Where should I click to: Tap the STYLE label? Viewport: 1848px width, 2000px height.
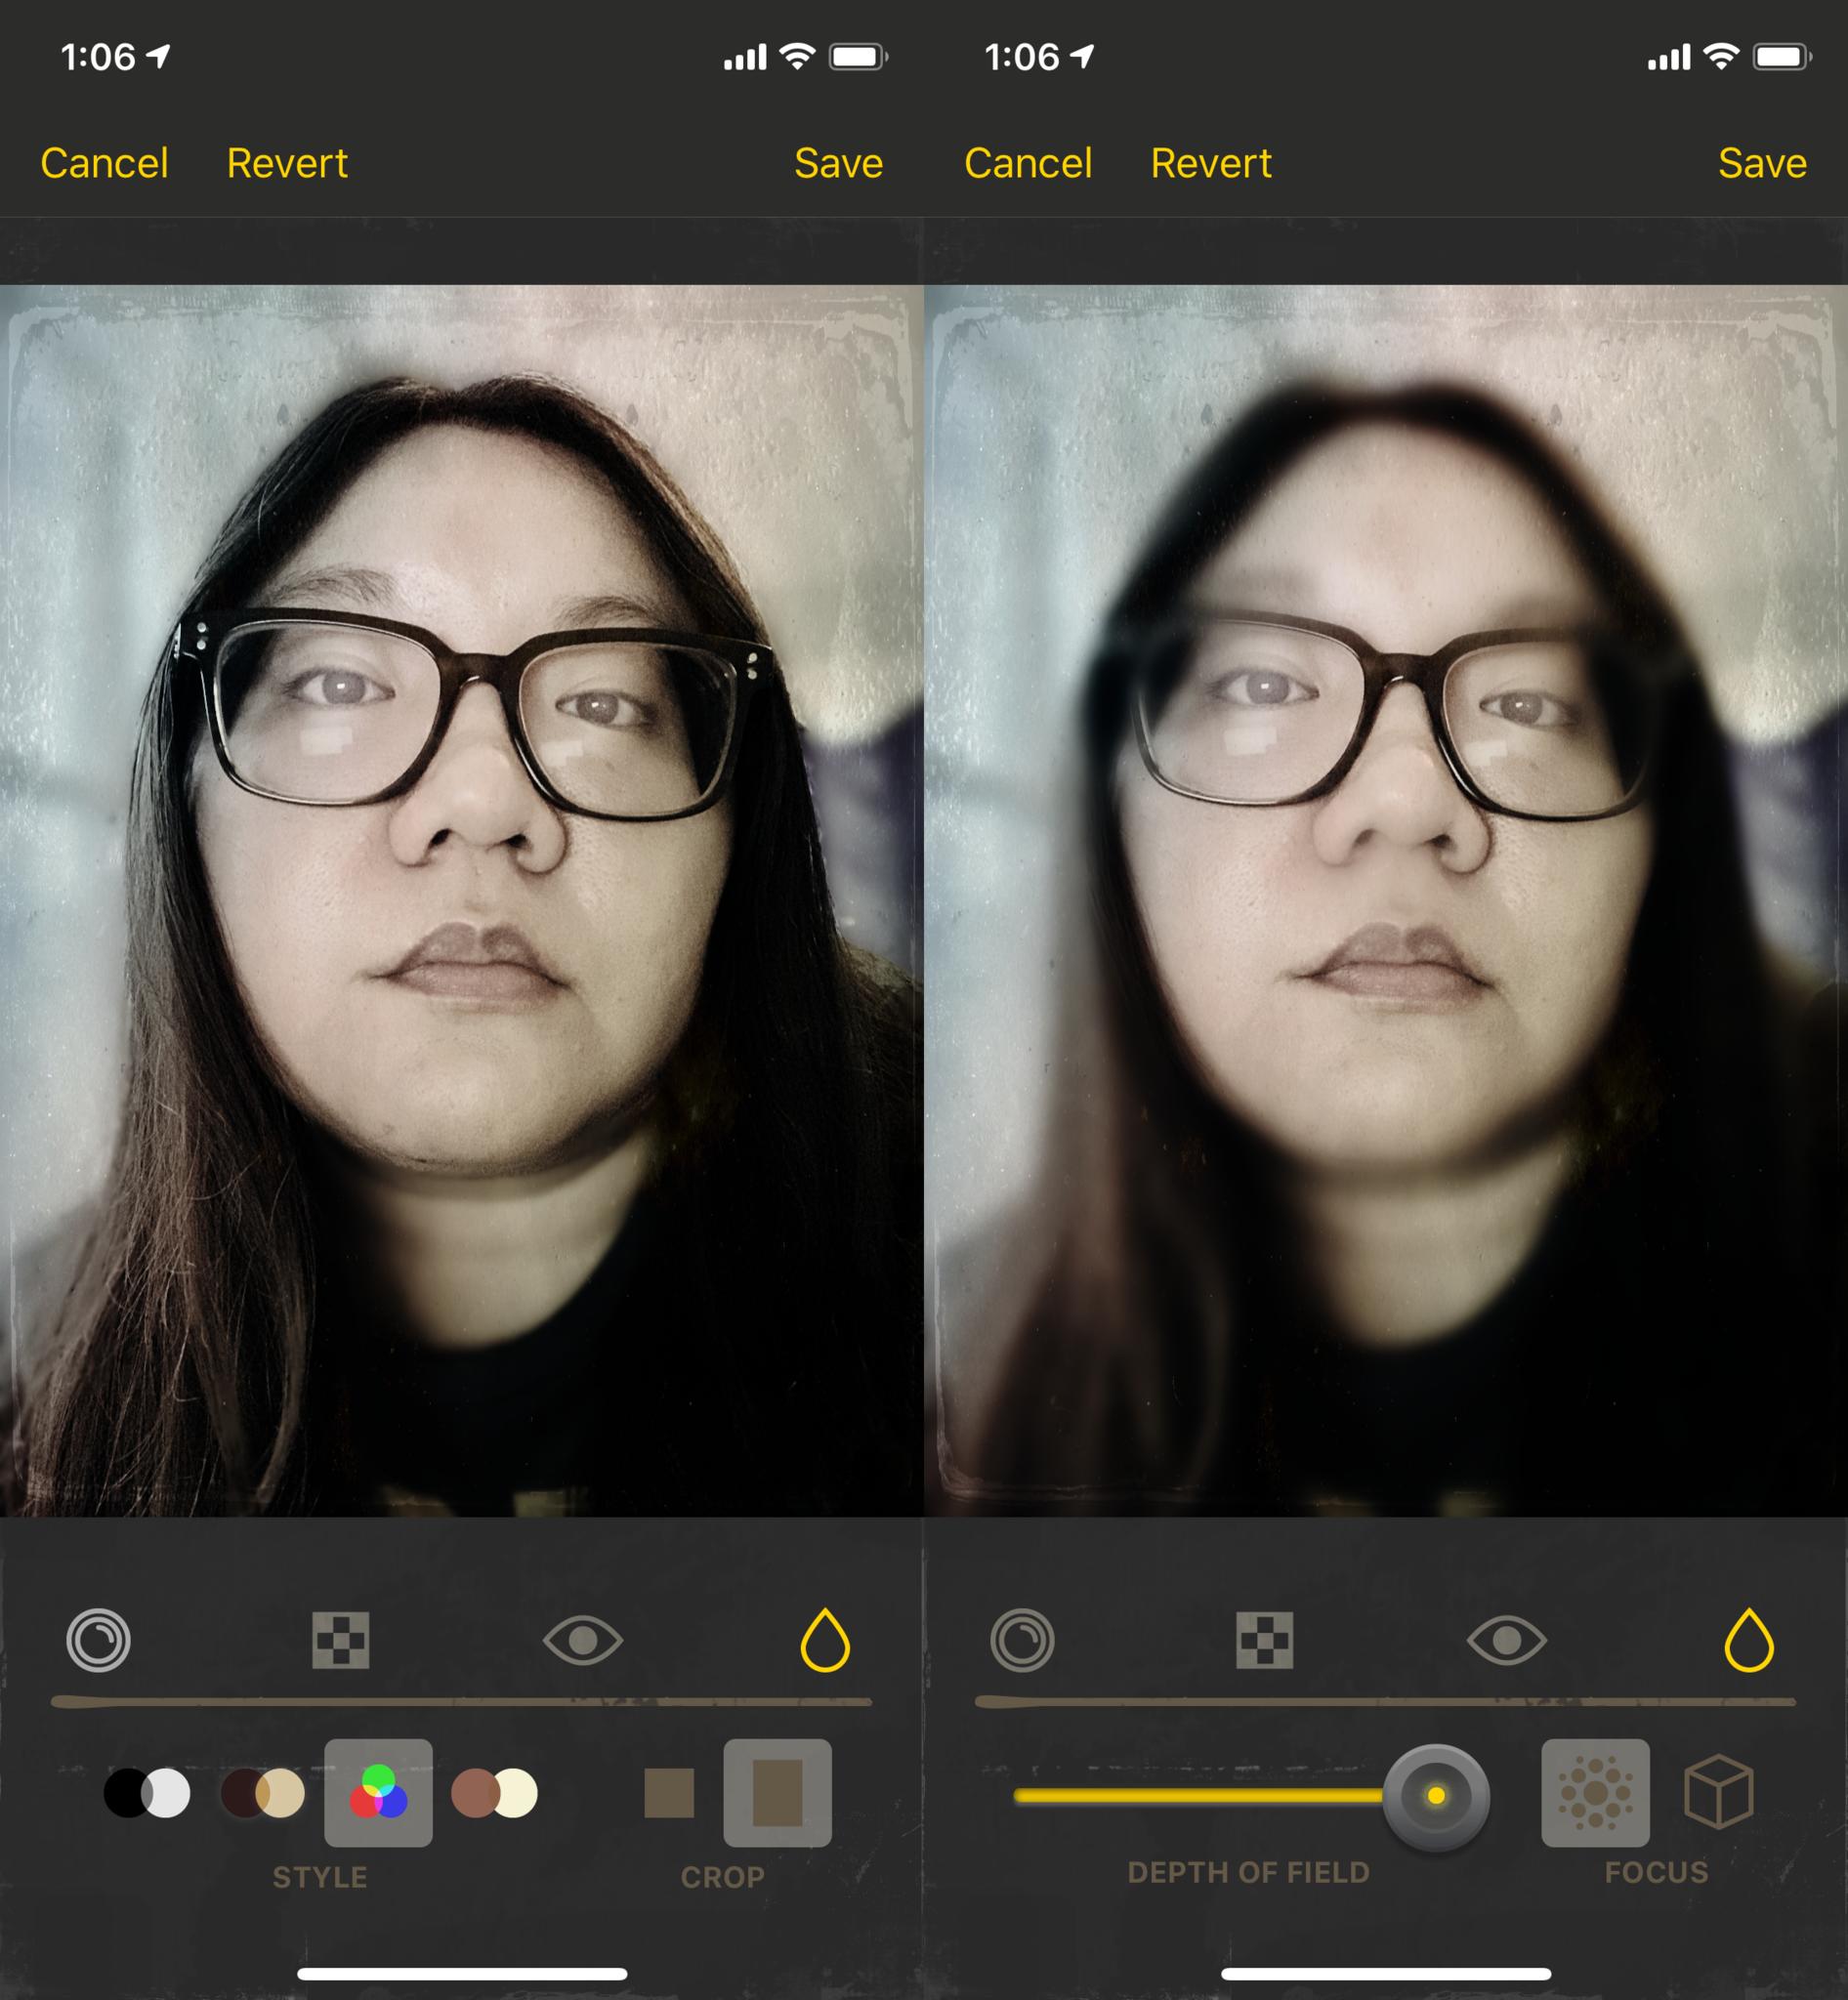[320, 1877]
